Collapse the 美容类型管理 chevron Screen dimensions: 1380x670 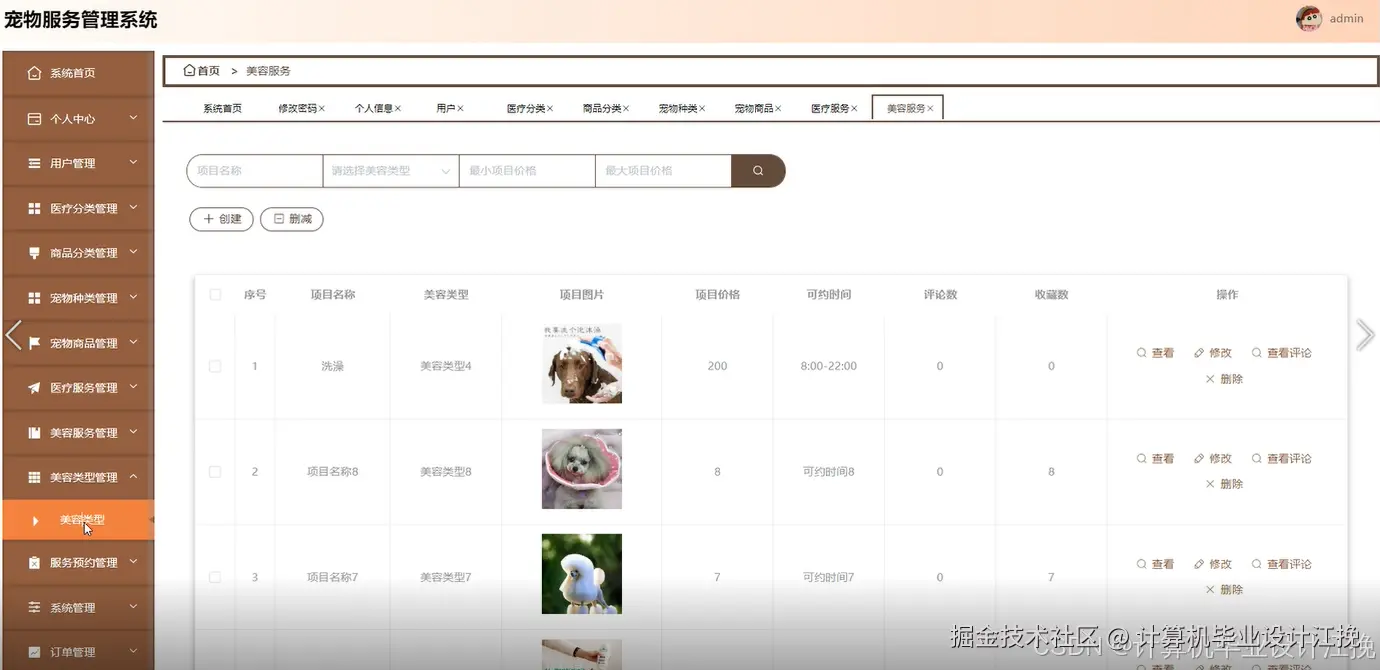pyautogui.click(x=133, y=477)
